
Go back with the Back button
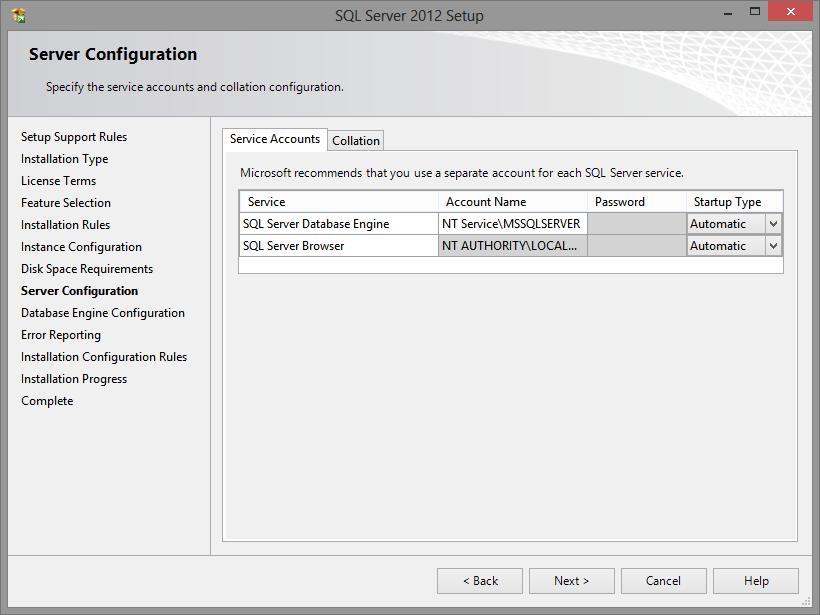480,581
